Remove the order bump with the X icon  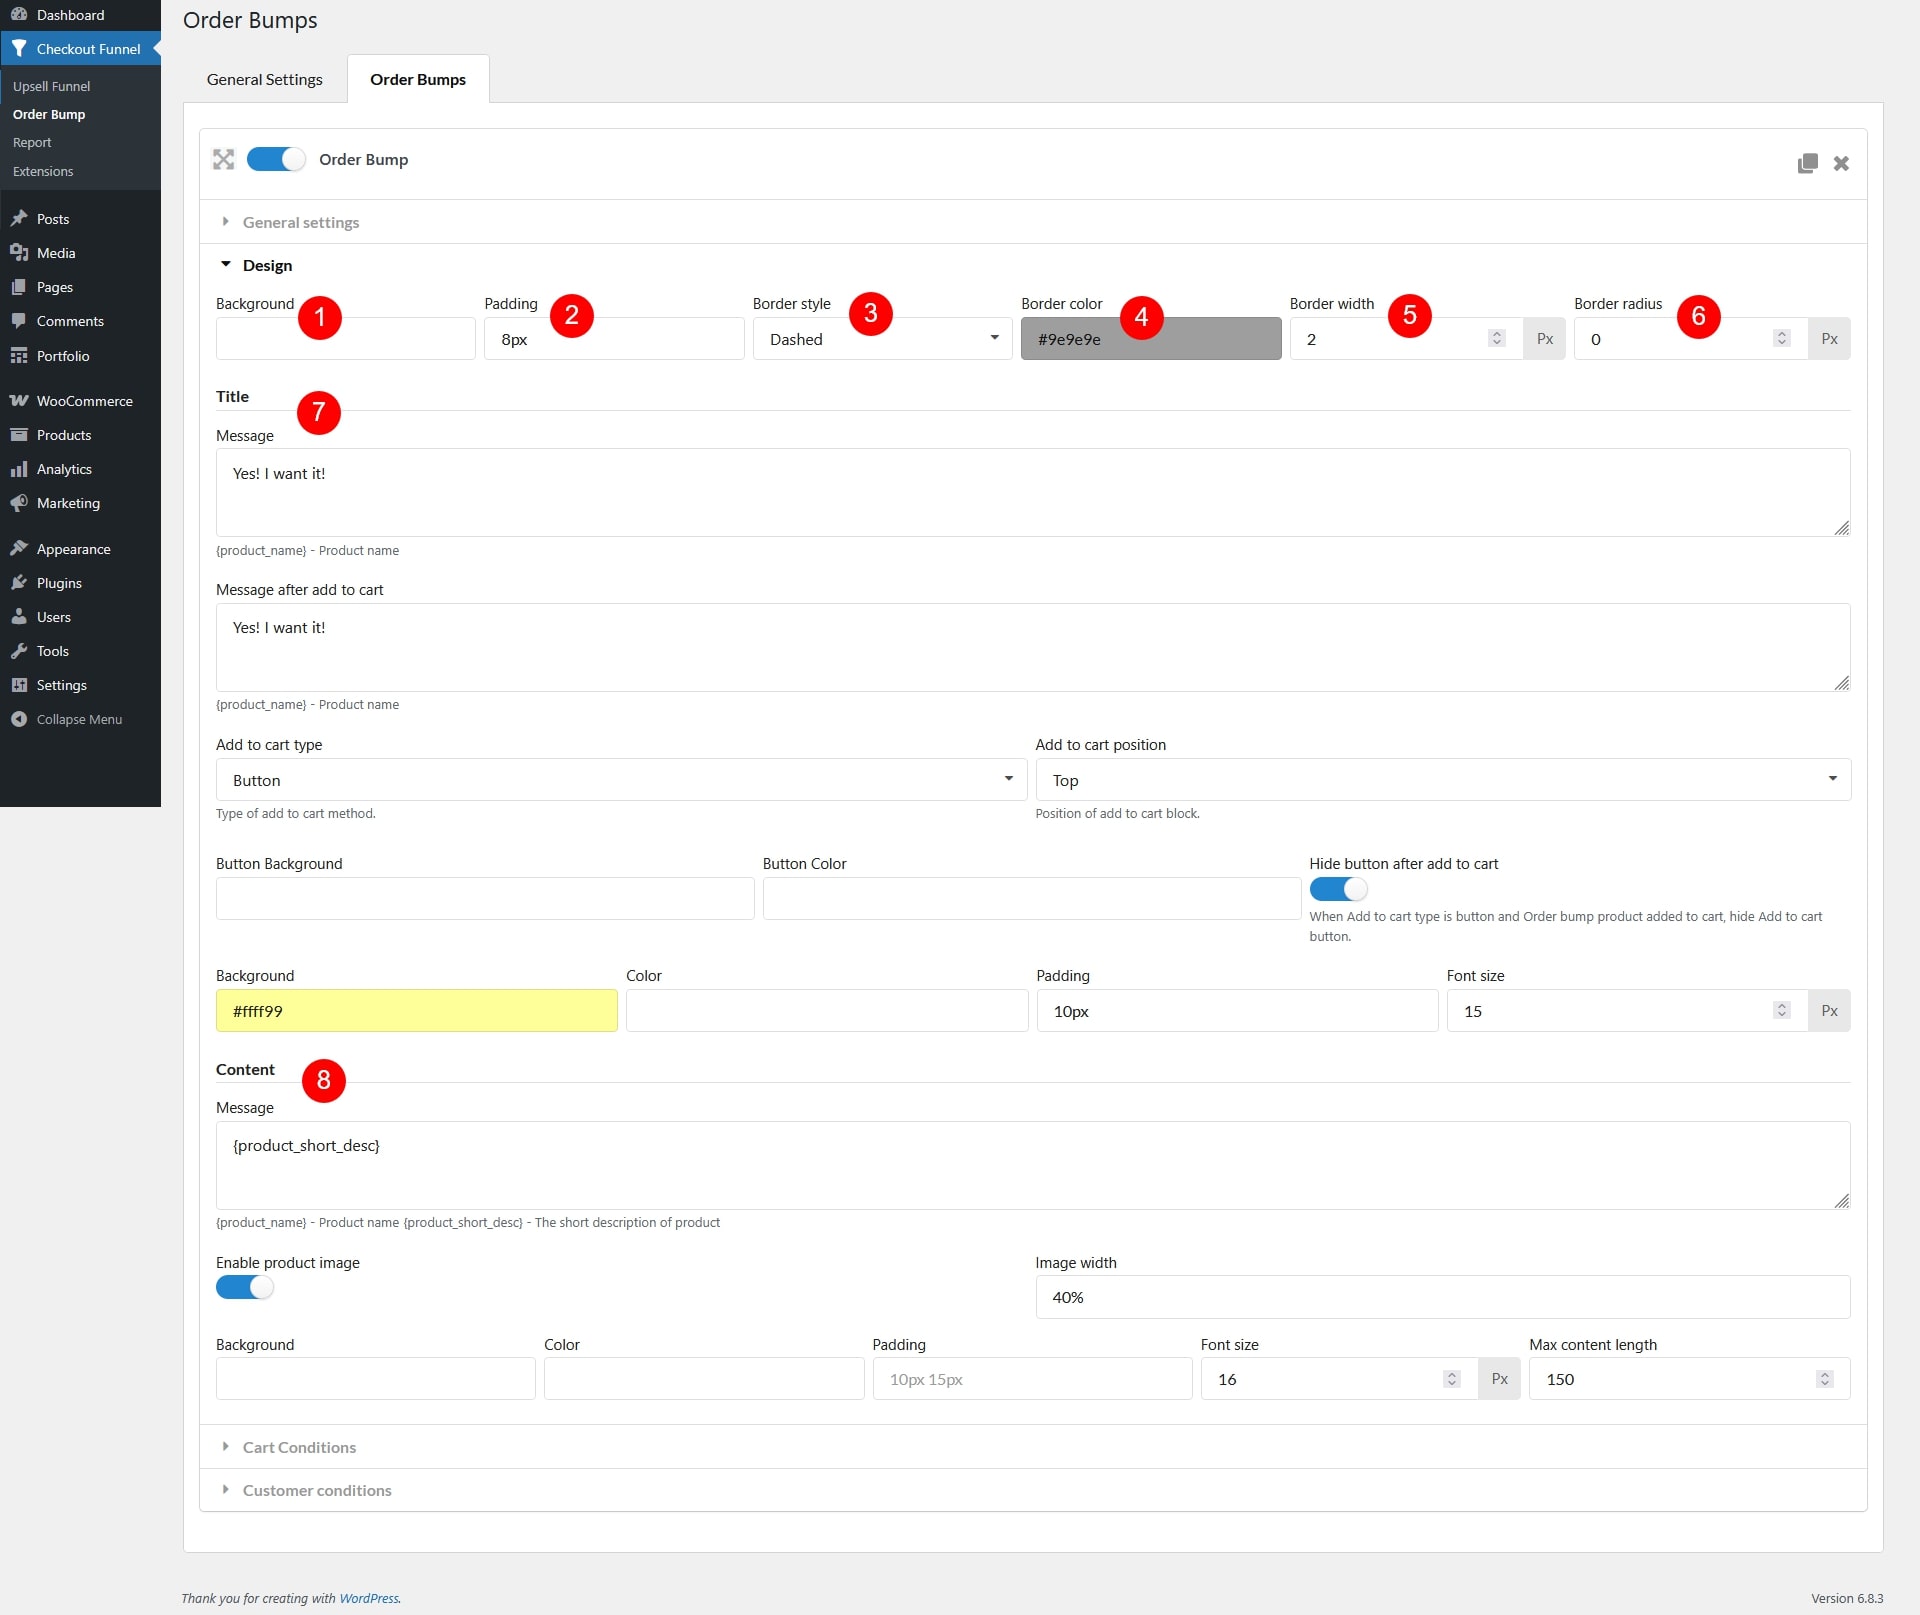[x=1841, y=163]
